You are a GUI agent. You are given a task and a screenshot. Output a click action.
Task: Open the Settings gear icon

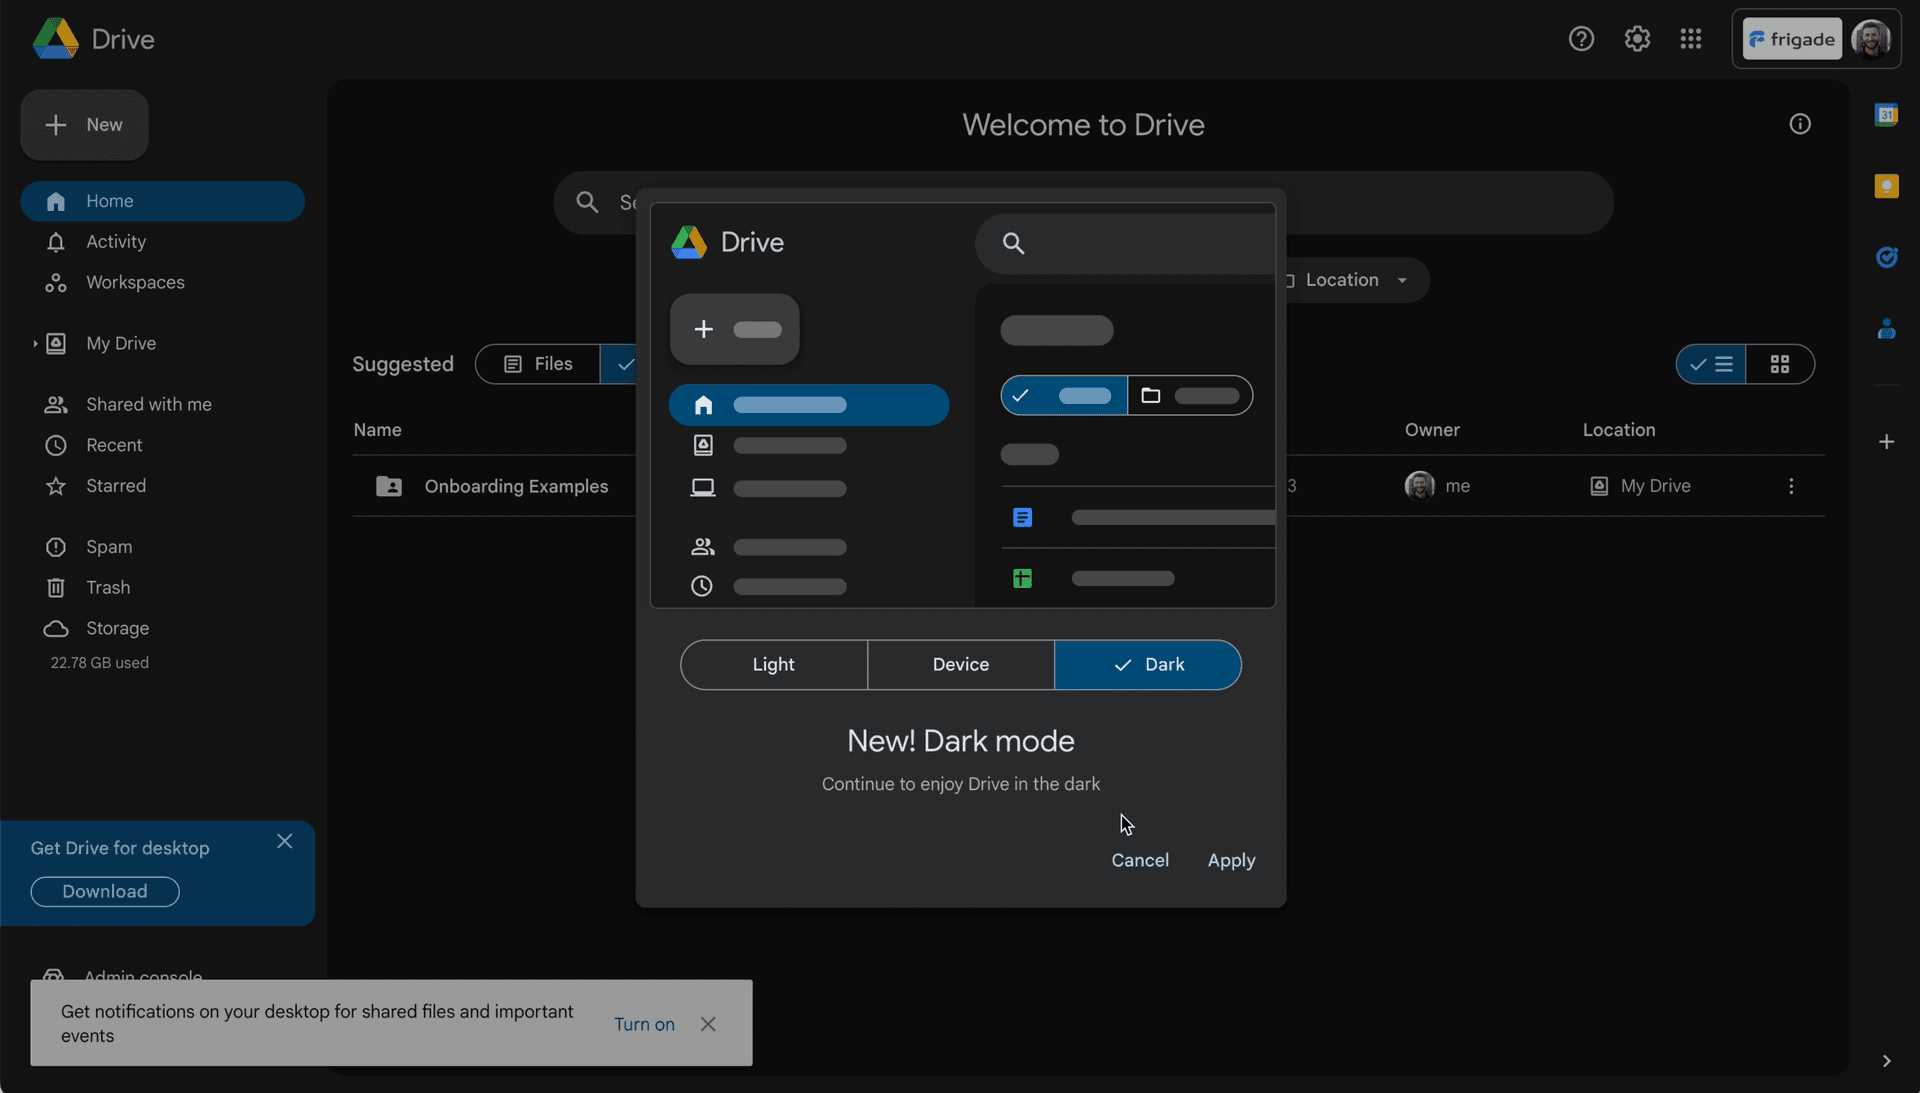pos(1637,39)
